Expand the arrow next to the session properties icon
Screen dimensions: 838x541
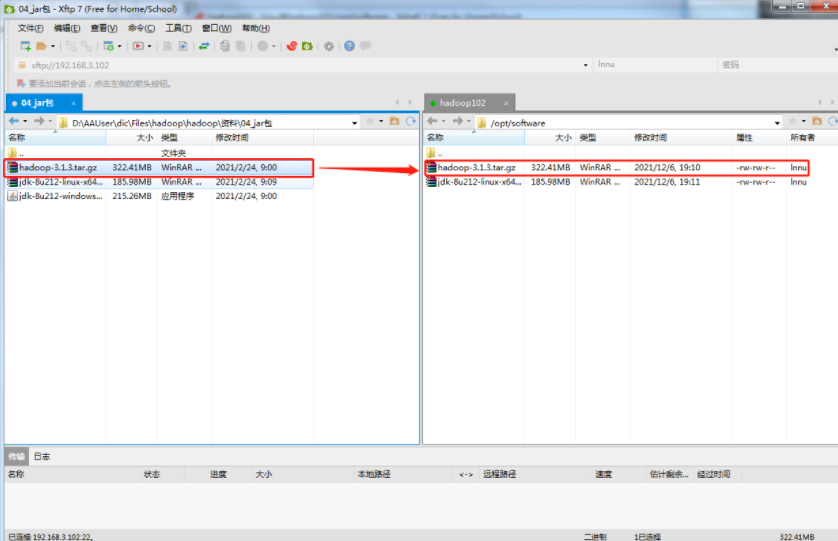120,47
